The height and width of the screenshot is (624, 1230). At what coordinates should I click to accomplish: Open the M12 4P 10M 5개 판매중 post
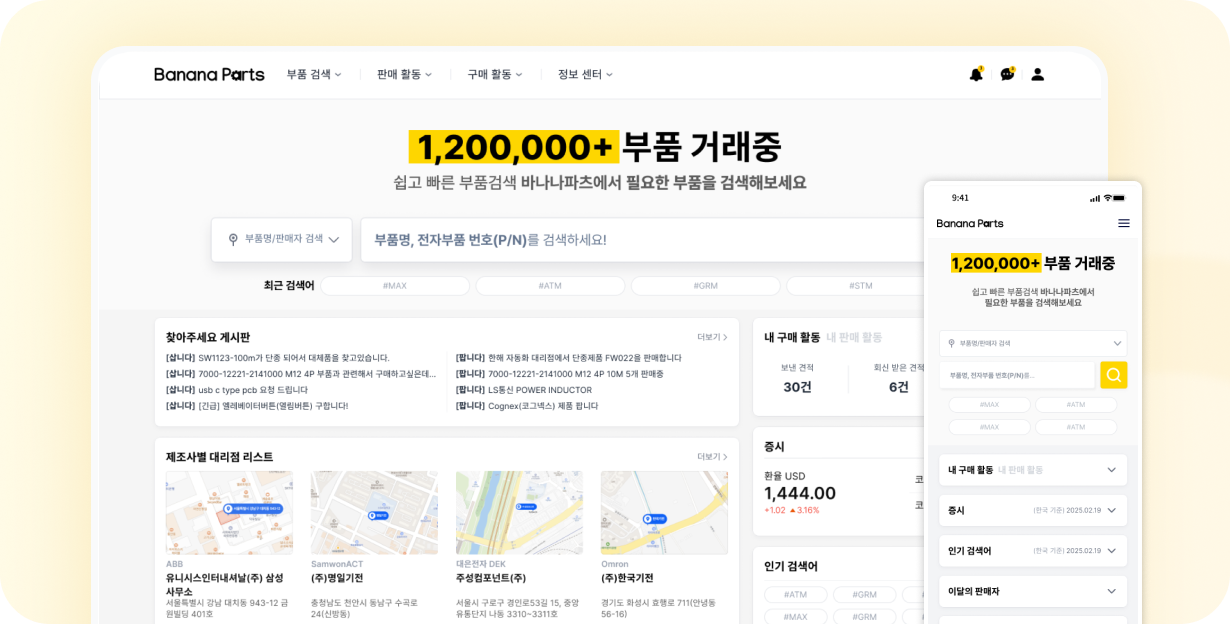pos(560,374)
